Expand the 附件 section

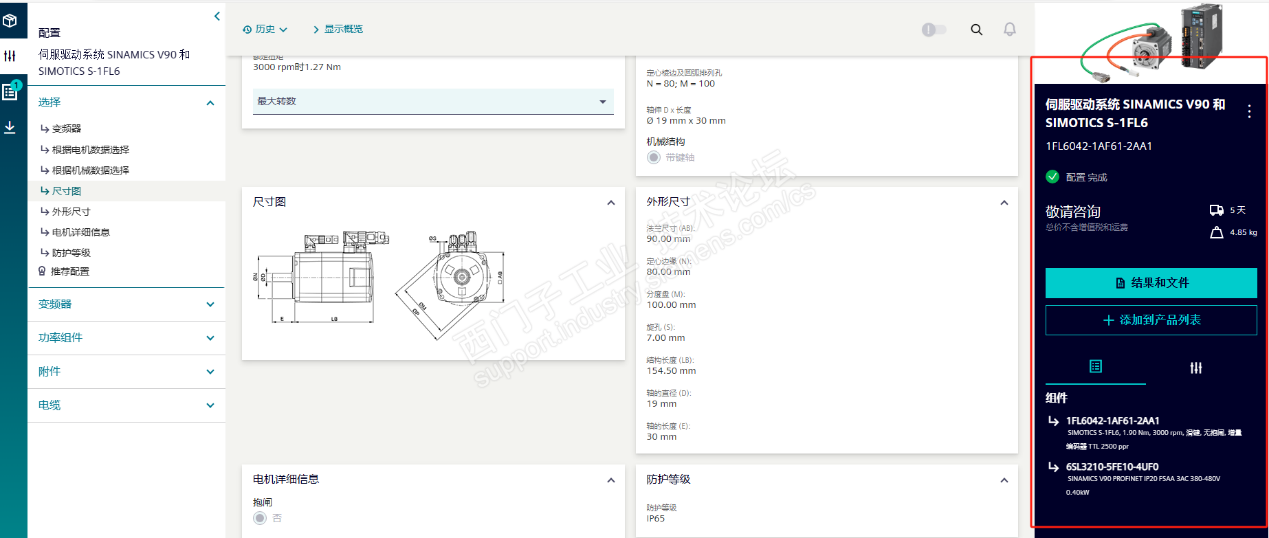click(x=127, y=371)
